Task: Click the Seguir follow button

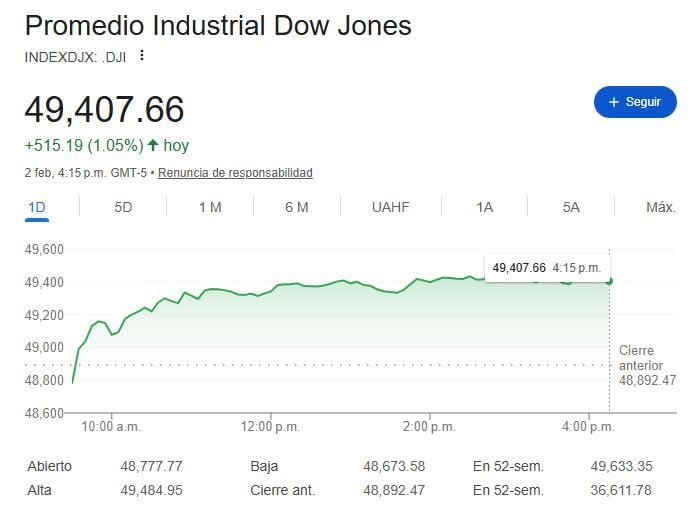Action: tap(635, 102)
